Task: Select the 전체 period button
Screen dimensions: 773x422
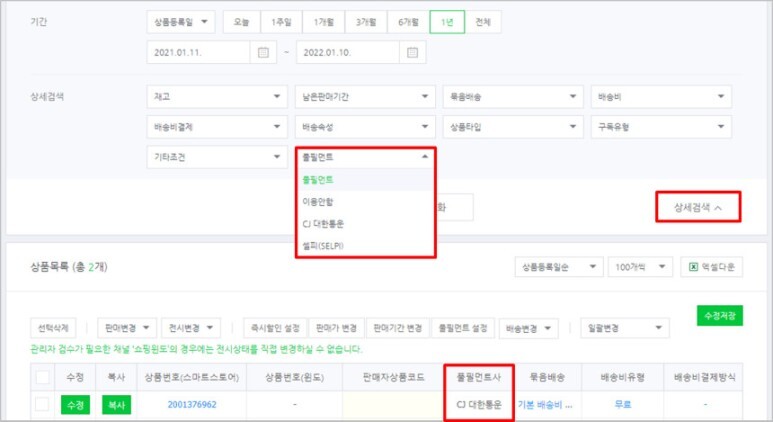Action: 483,22
